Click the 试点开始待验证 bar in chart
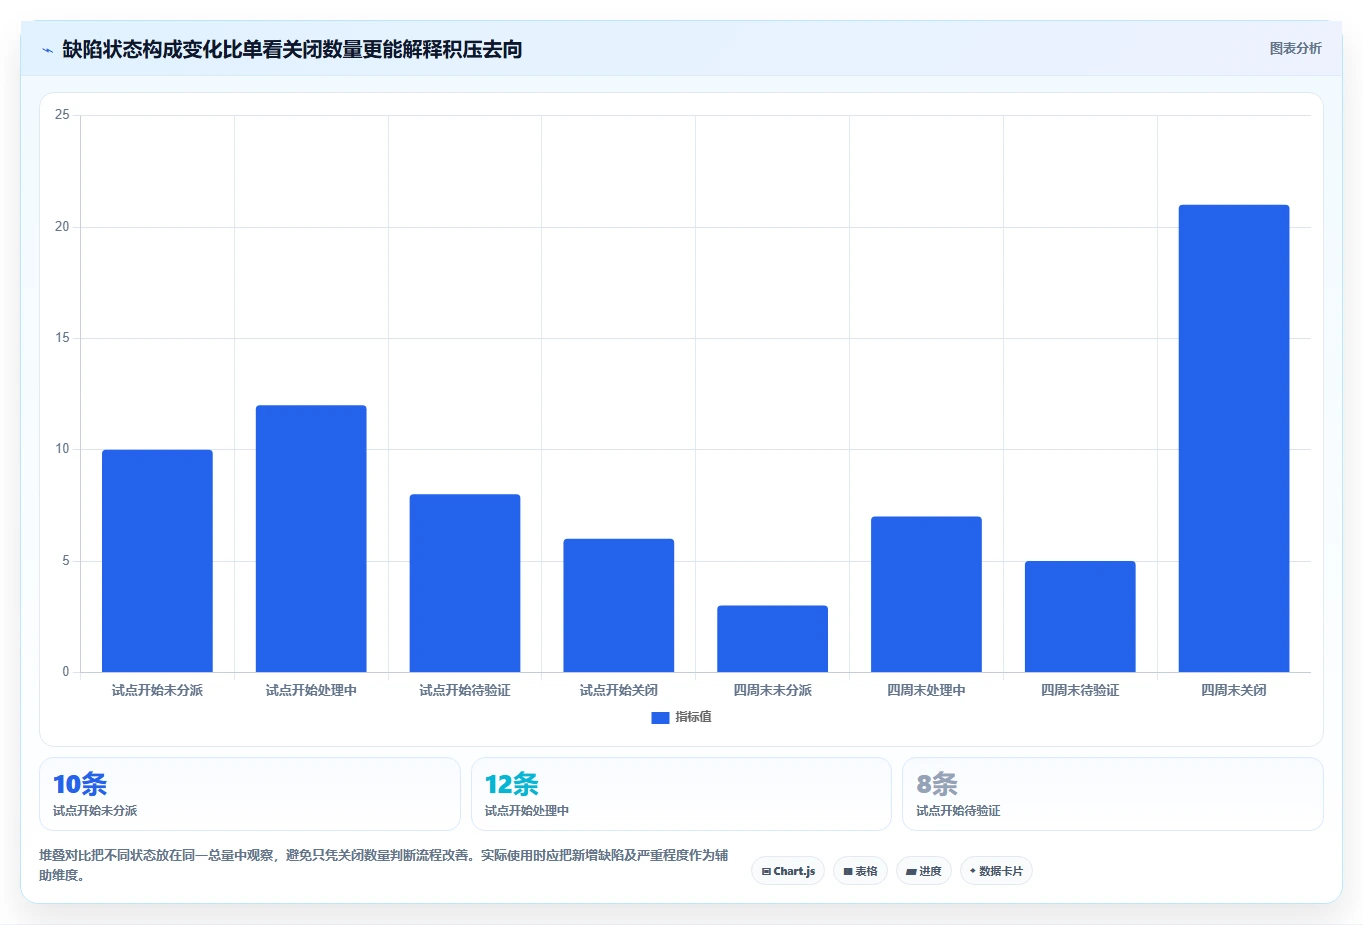Screen dimensions: 1363x925 click(x=465, y=583)
